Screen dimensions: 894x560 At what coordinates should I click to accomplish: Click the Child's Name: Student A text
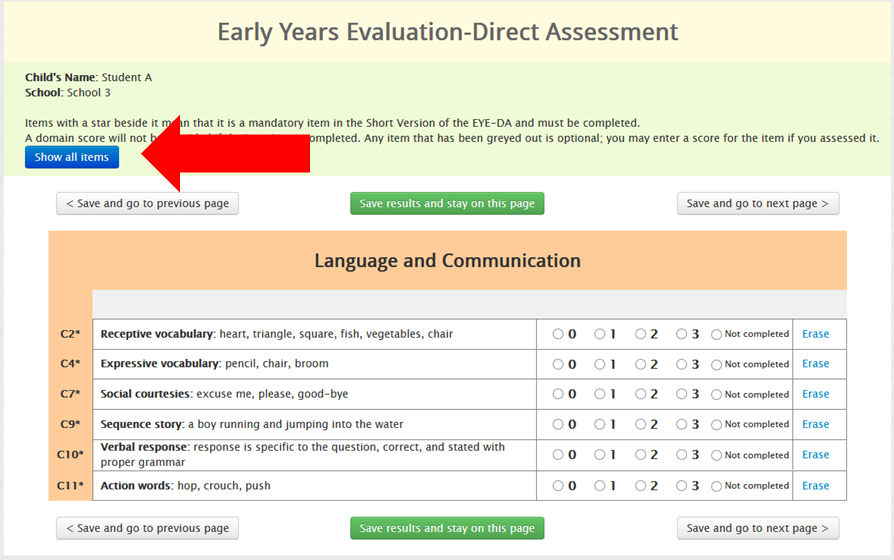(88, 78)
